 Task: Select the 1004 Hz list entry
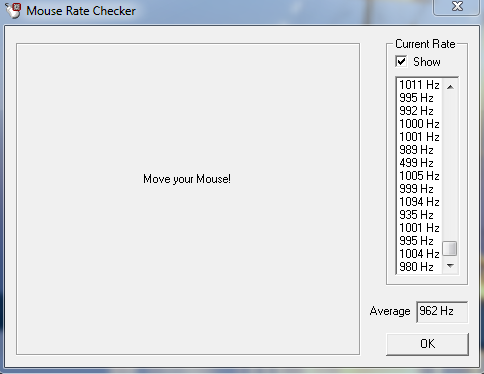[419, 254]
